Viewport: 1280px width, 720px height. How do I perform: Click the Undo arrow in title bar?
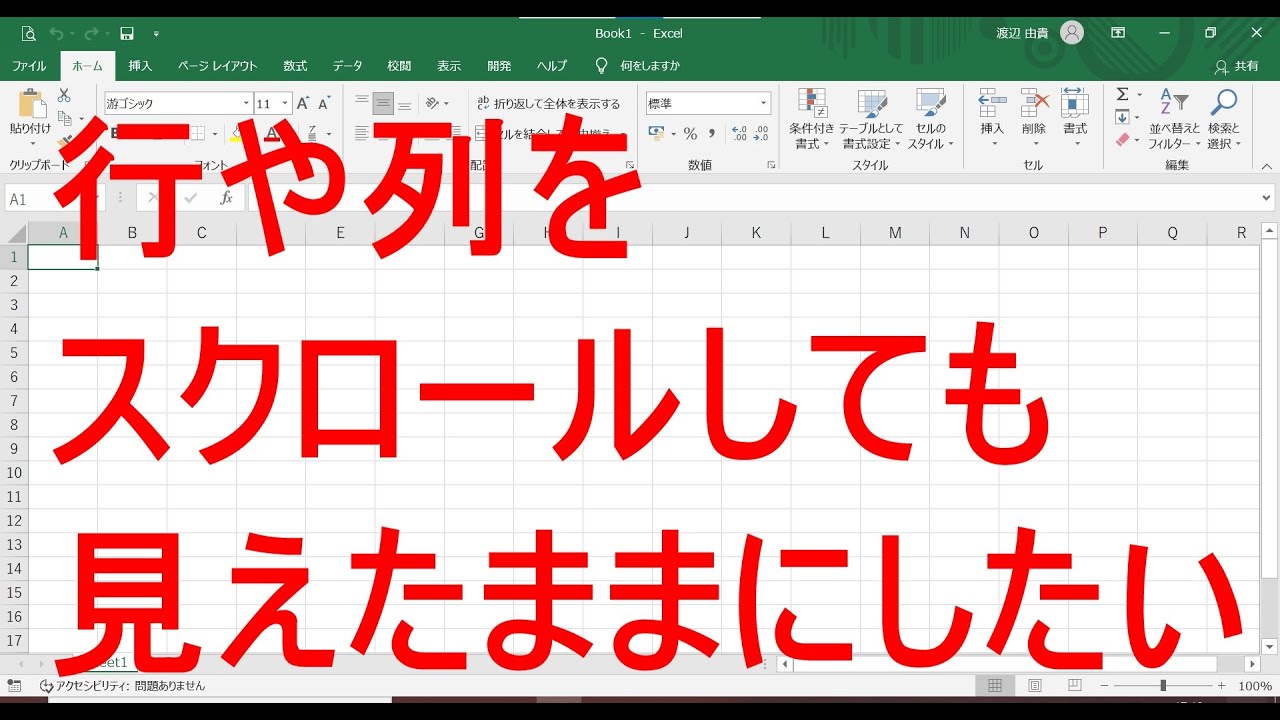(57, 34)
